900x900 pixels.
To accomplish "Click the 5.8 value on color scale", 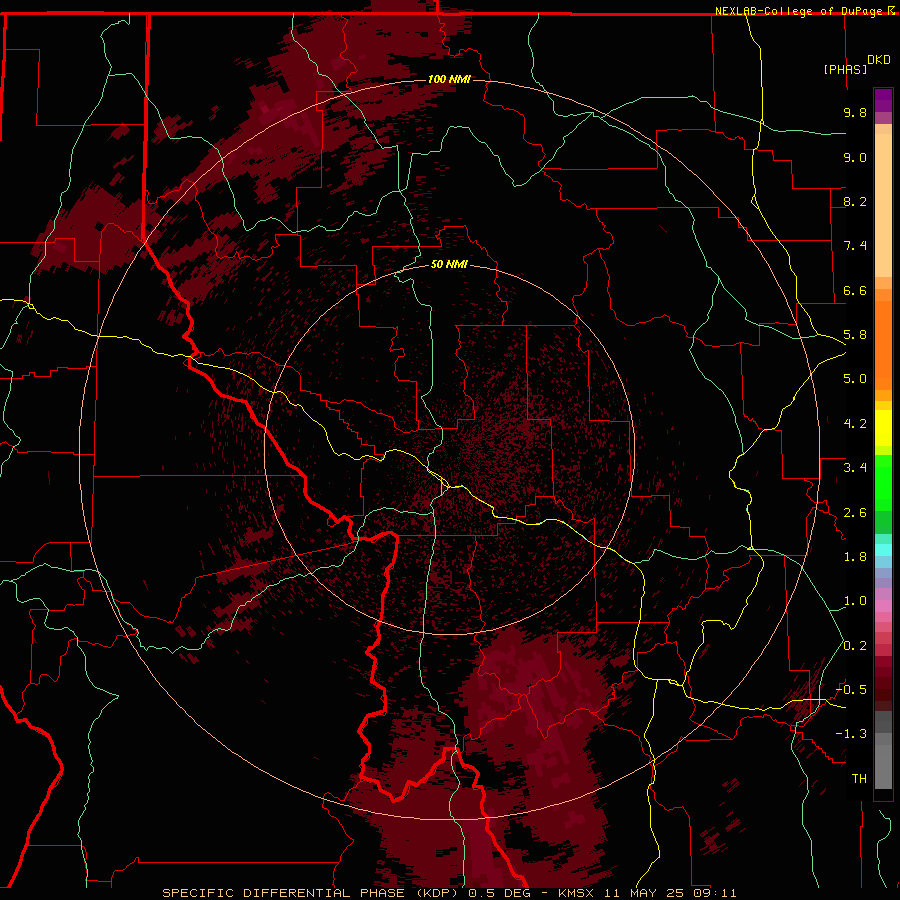I will (x=855, y=335).
